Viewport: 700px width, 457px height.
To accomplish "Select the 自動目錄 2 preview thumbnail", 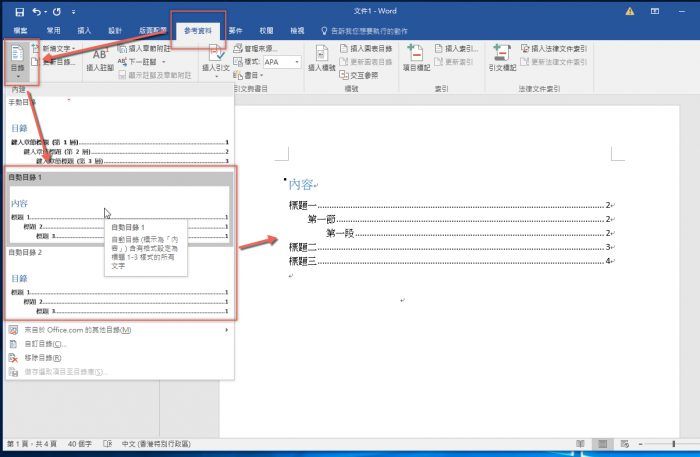I will pos(119,290).
